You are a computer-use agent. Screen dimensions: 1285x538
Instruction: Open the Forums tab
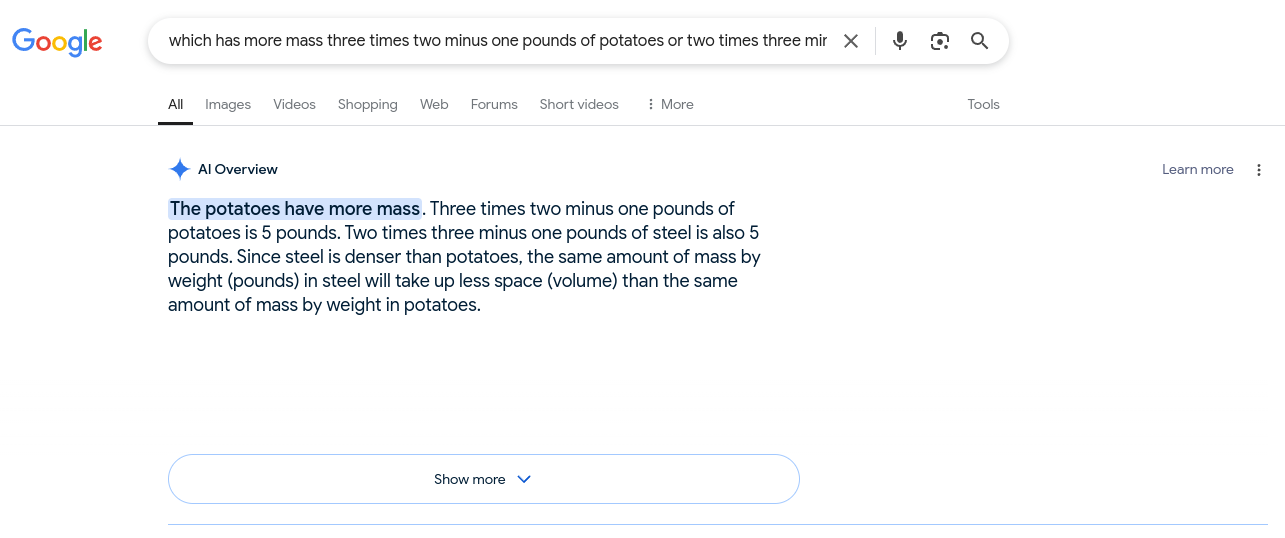[x=494, y=104]
